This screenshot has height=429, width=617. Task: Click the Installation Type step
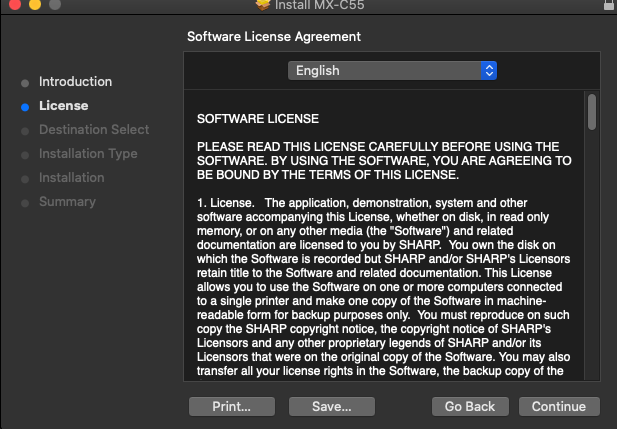[88, 154]
